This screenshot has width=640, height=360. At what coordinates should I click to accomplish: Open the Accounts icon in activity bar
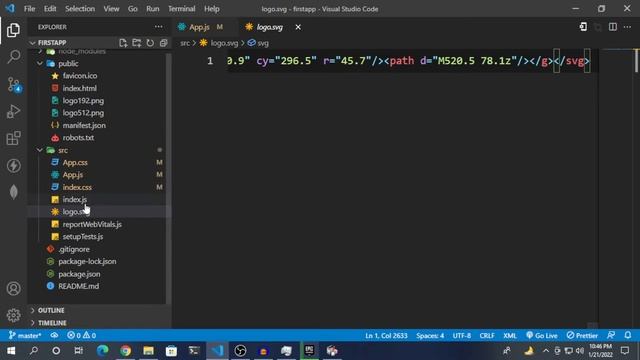tap(13, 289)
